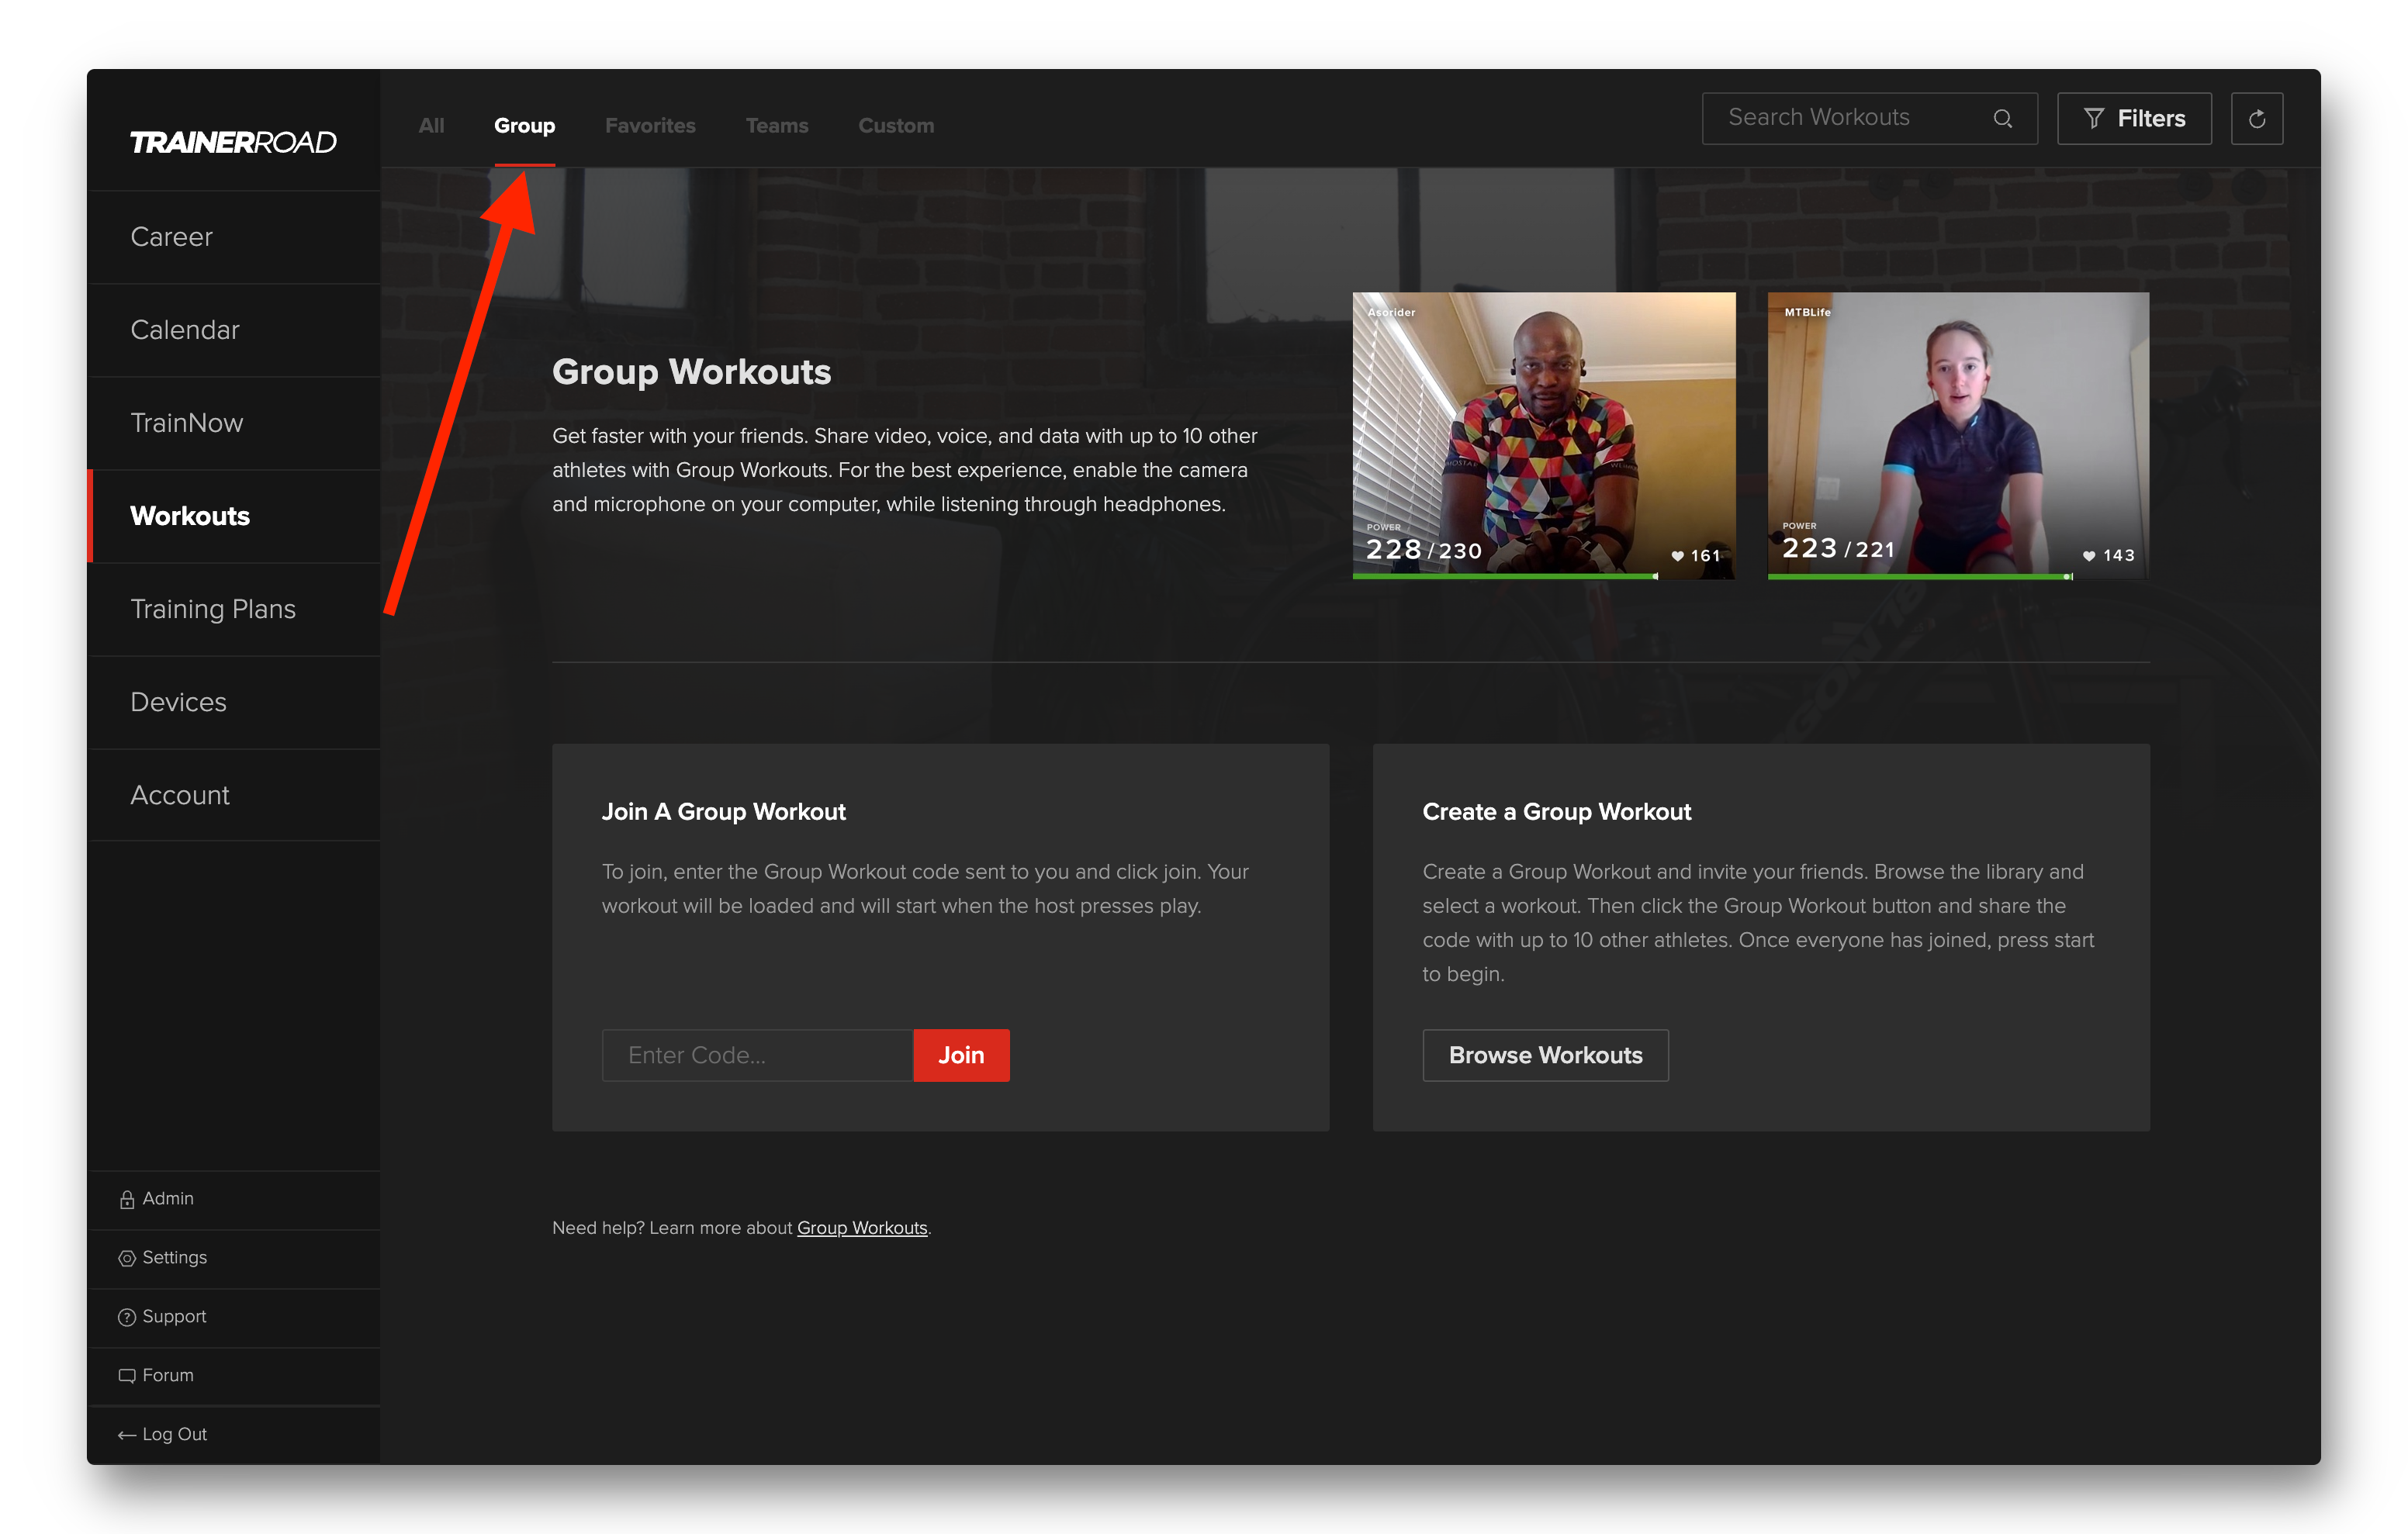Click the Browse Workouts button

[1545, 1055]
